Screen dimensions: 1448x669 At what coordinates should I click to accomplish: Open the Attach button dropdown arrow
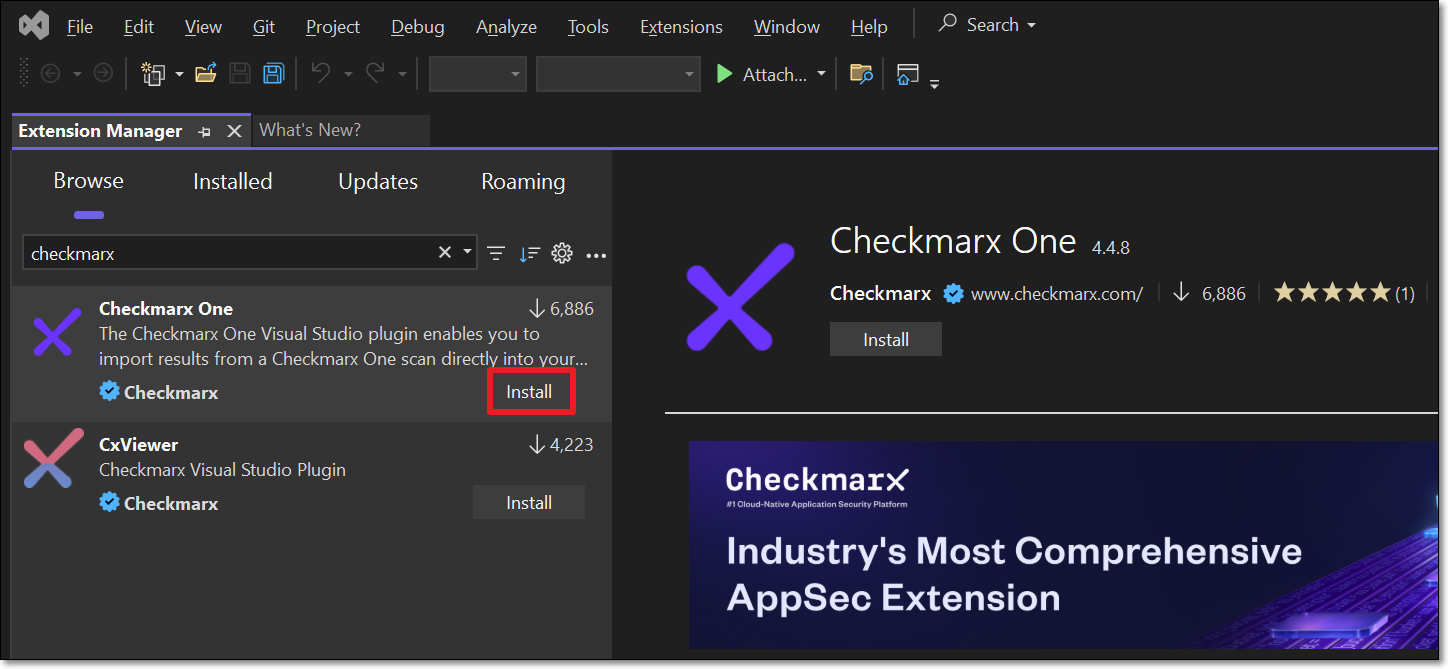click(x=821, y=74)
